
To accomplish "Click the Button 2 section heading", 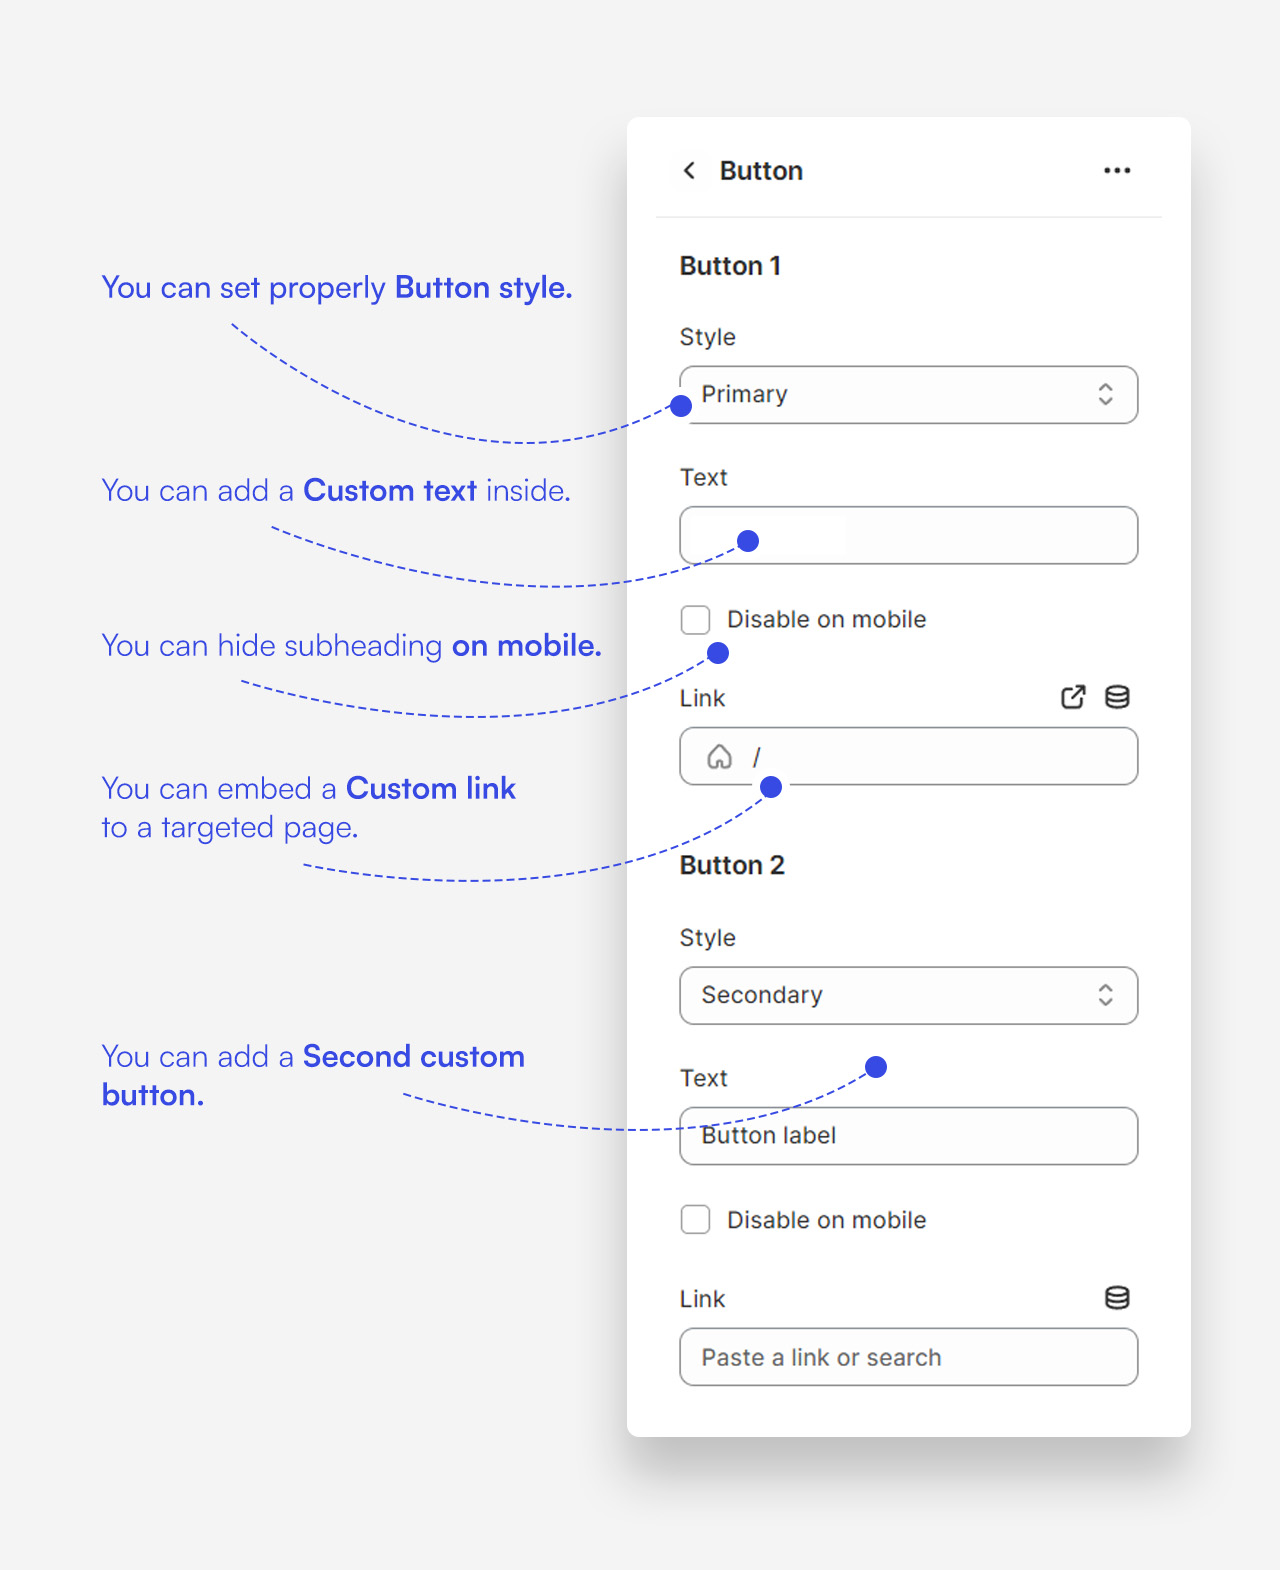I will click(732, 865).
